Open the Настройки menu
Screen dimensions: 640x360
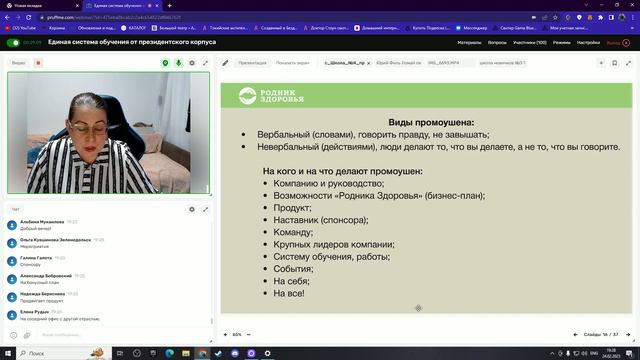click(588, 42)
